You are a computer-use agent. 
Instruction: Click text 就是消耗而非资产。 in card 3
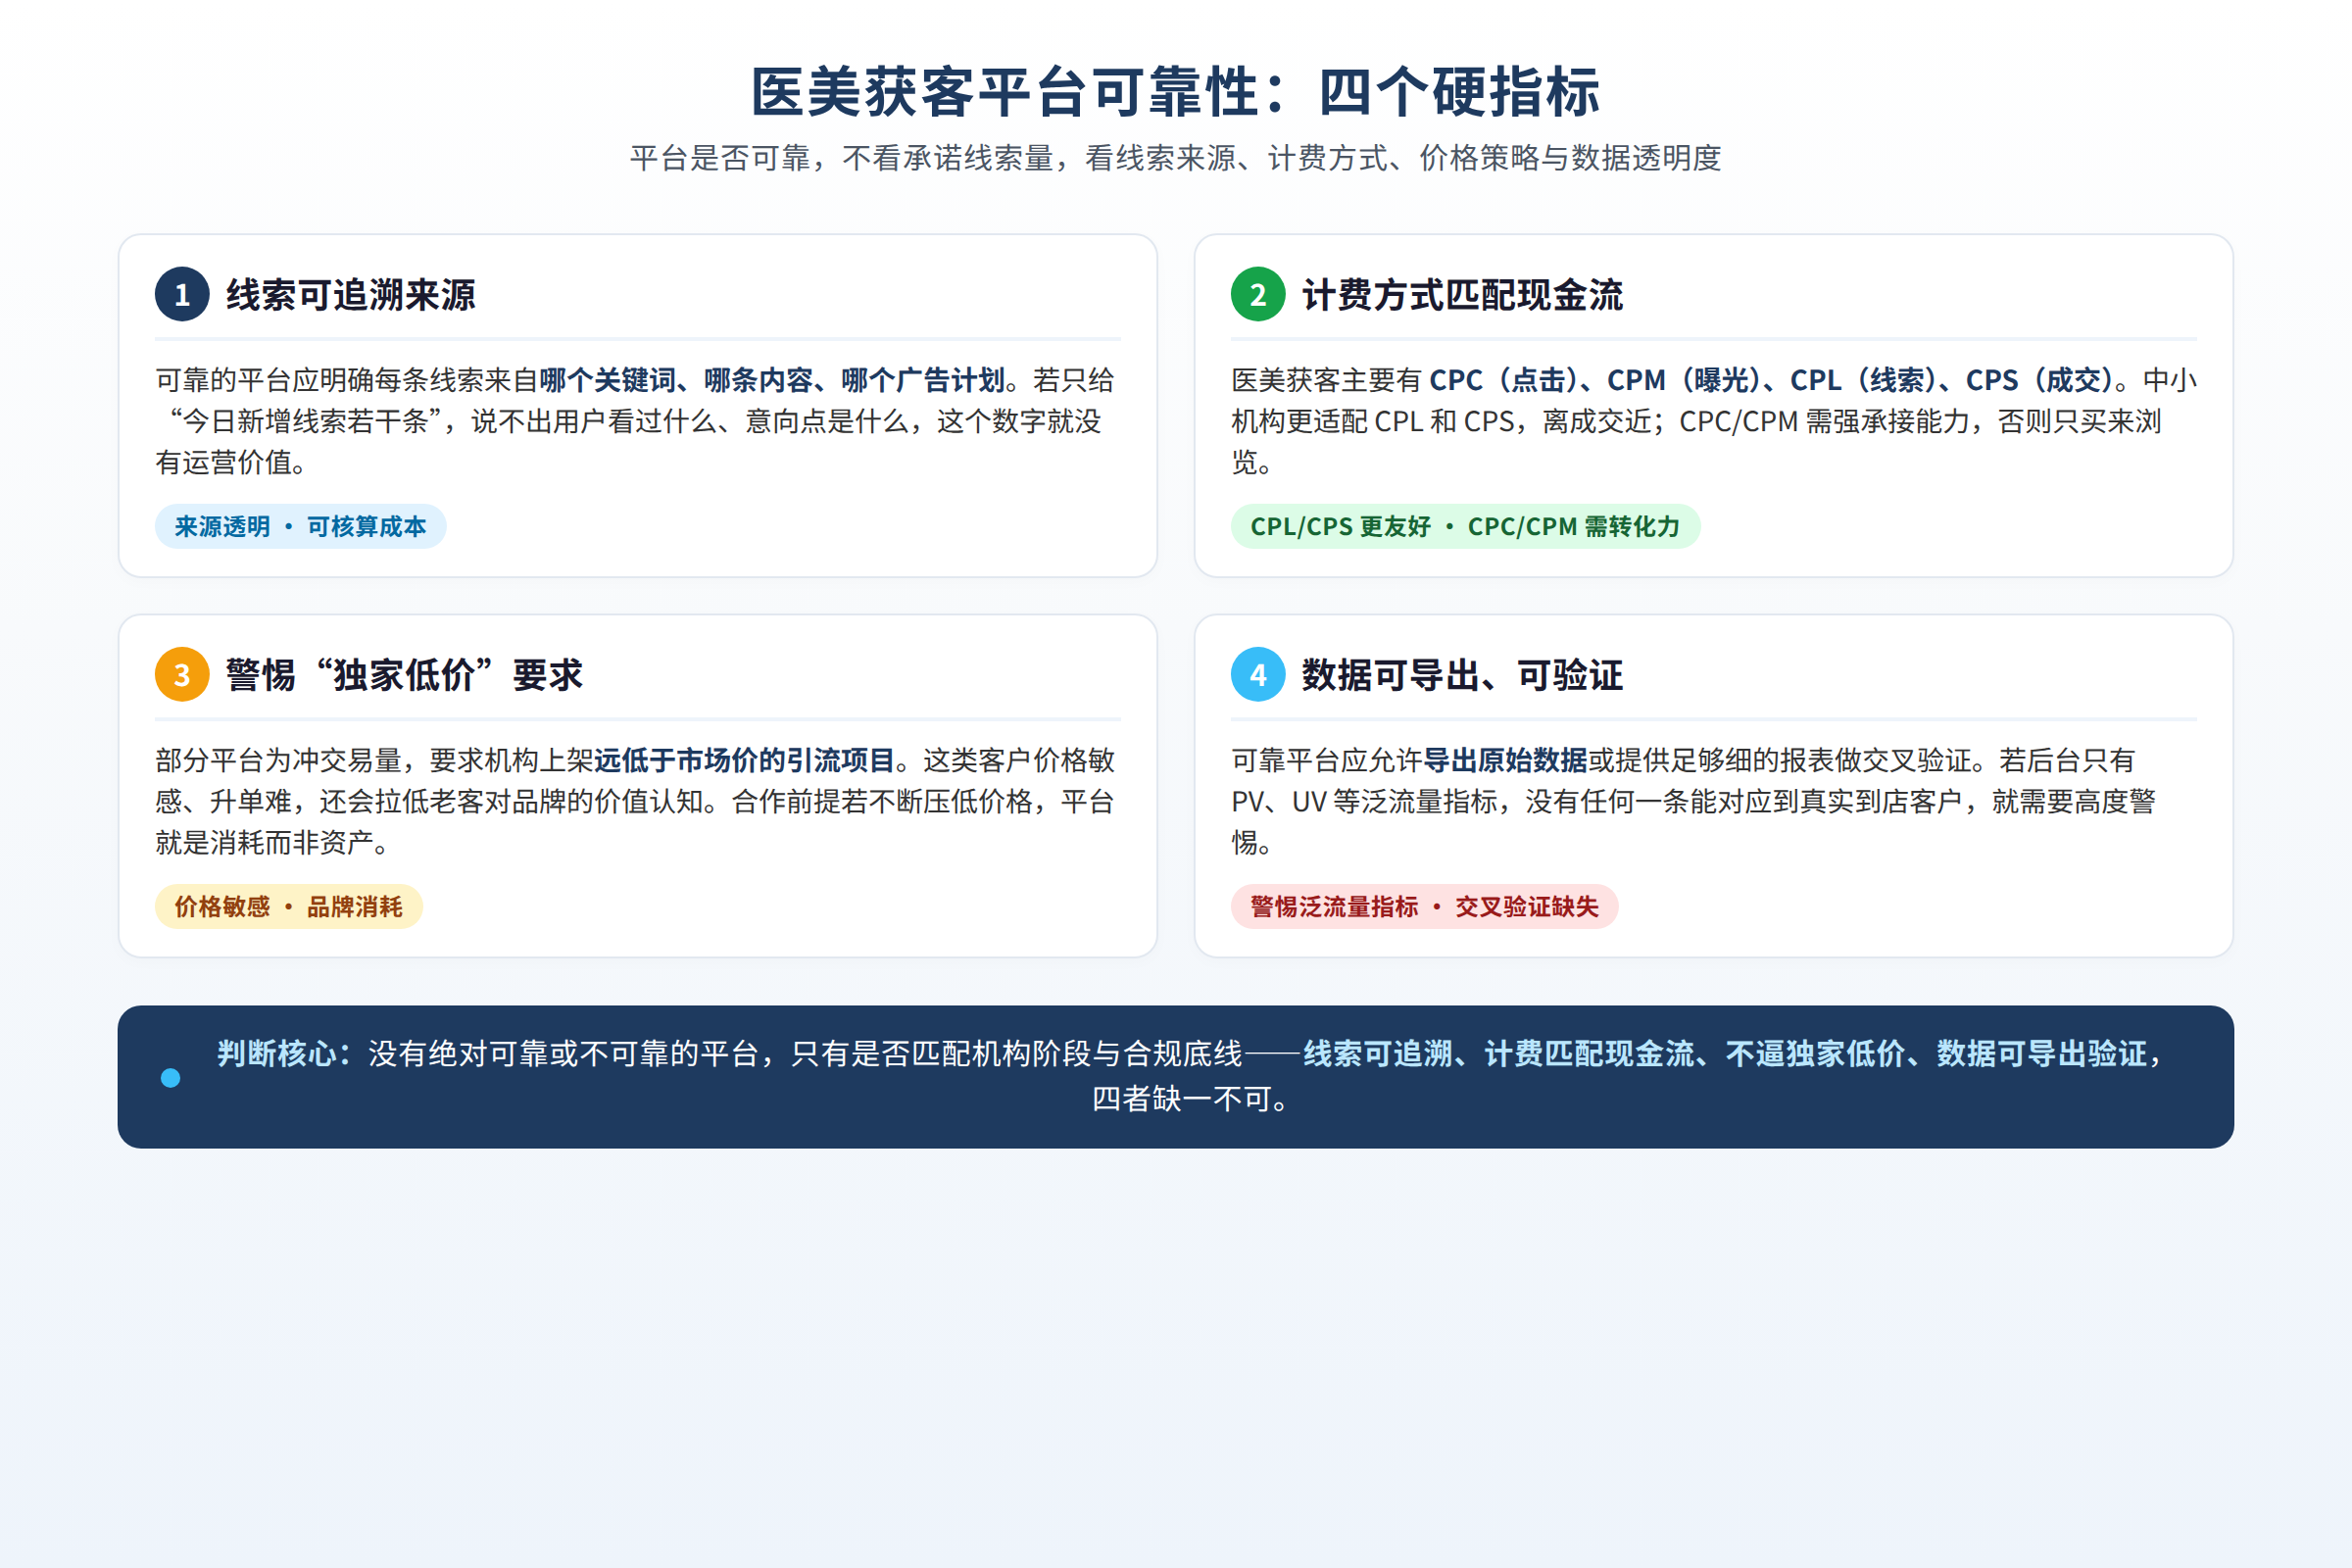tap(272, 842)
